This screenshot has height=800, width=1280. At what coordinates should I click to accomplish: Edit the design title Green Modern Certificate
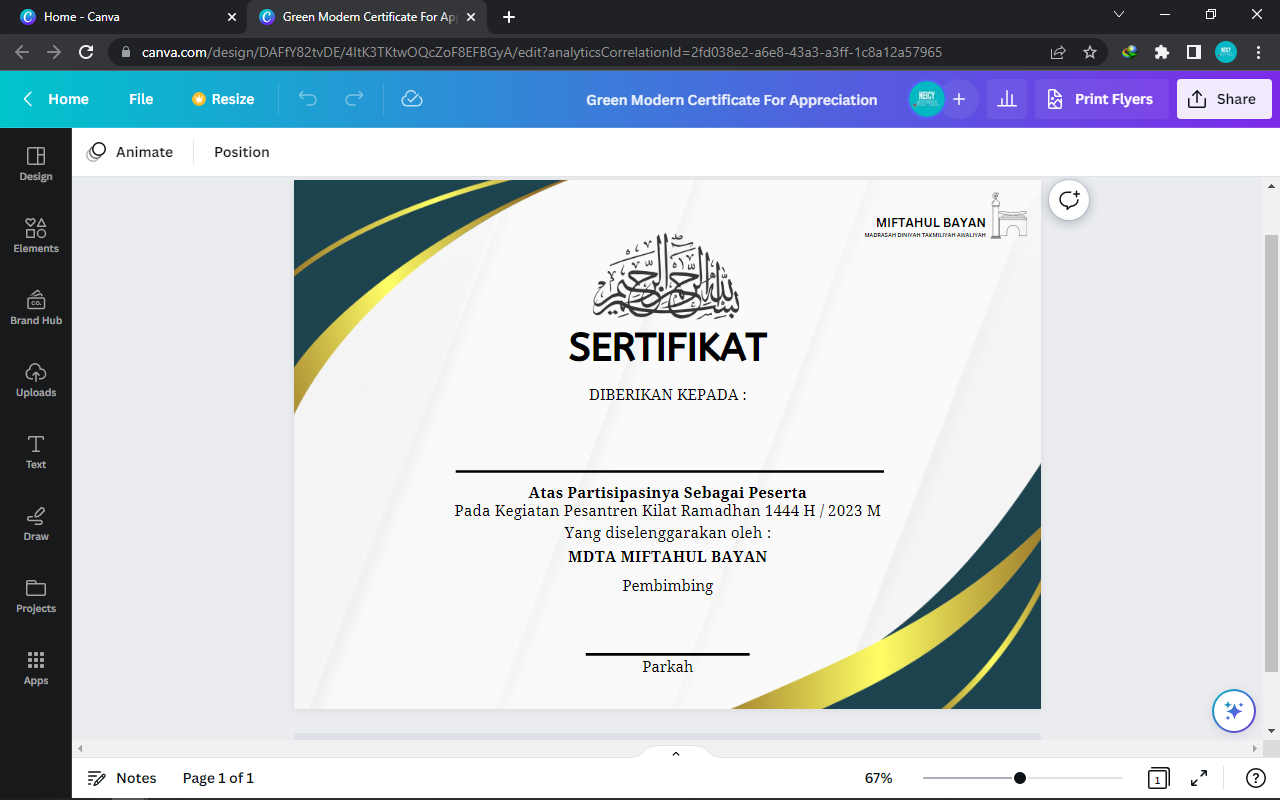732,100
